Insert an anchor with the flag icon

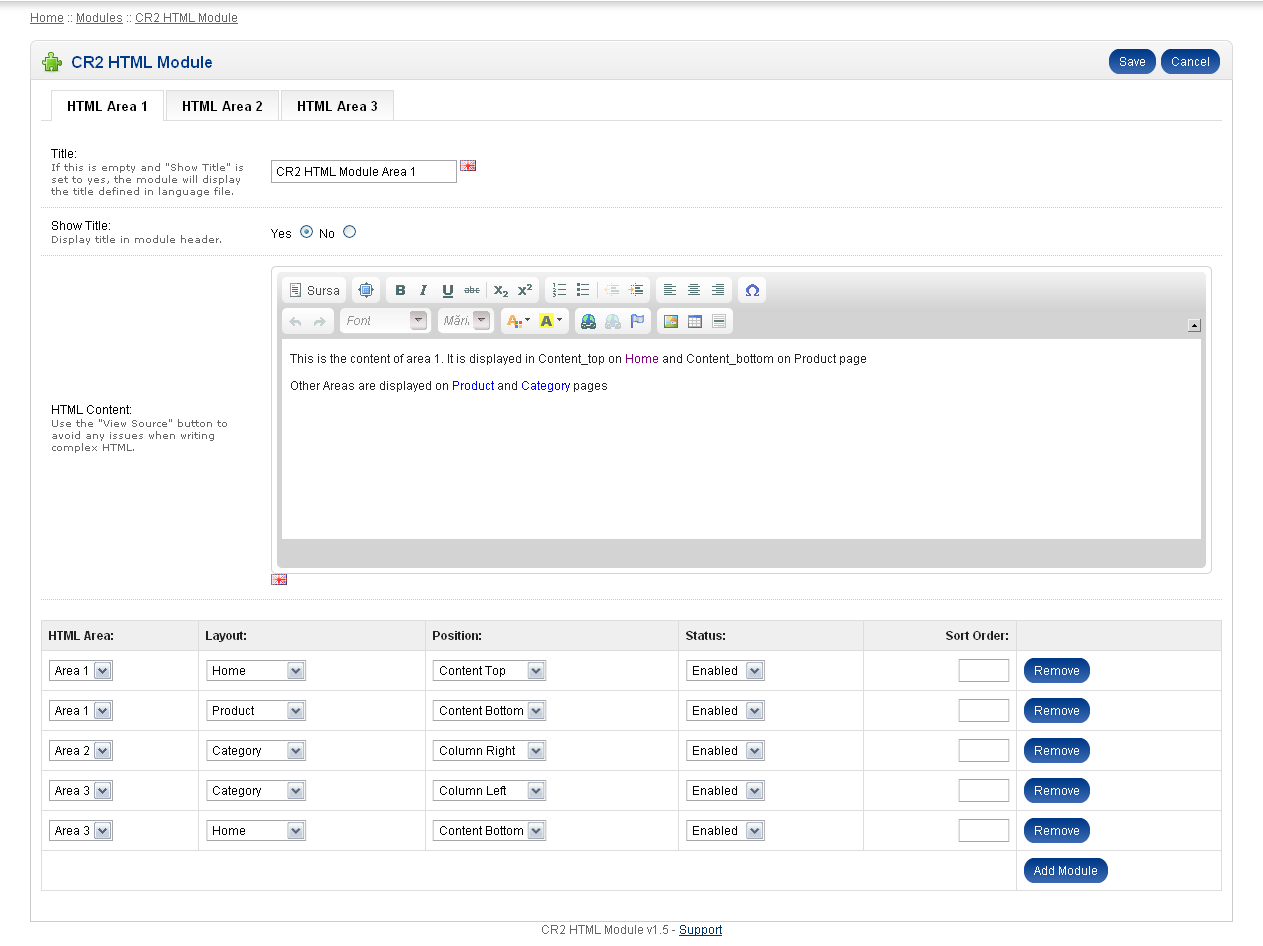click(x=637, y=321)
